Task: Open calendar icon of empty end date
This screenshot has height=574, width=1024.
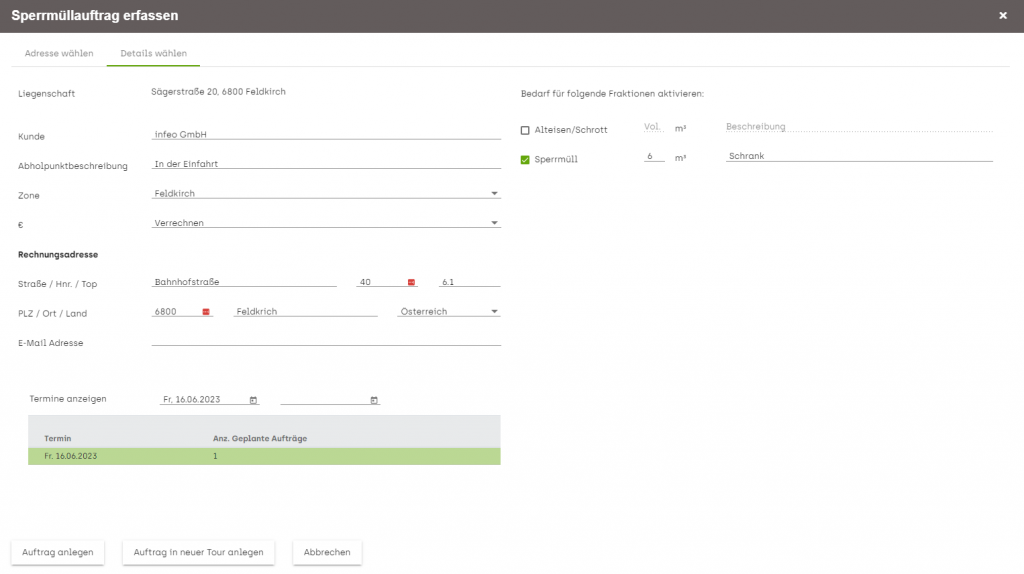Action: click(374, 400)
